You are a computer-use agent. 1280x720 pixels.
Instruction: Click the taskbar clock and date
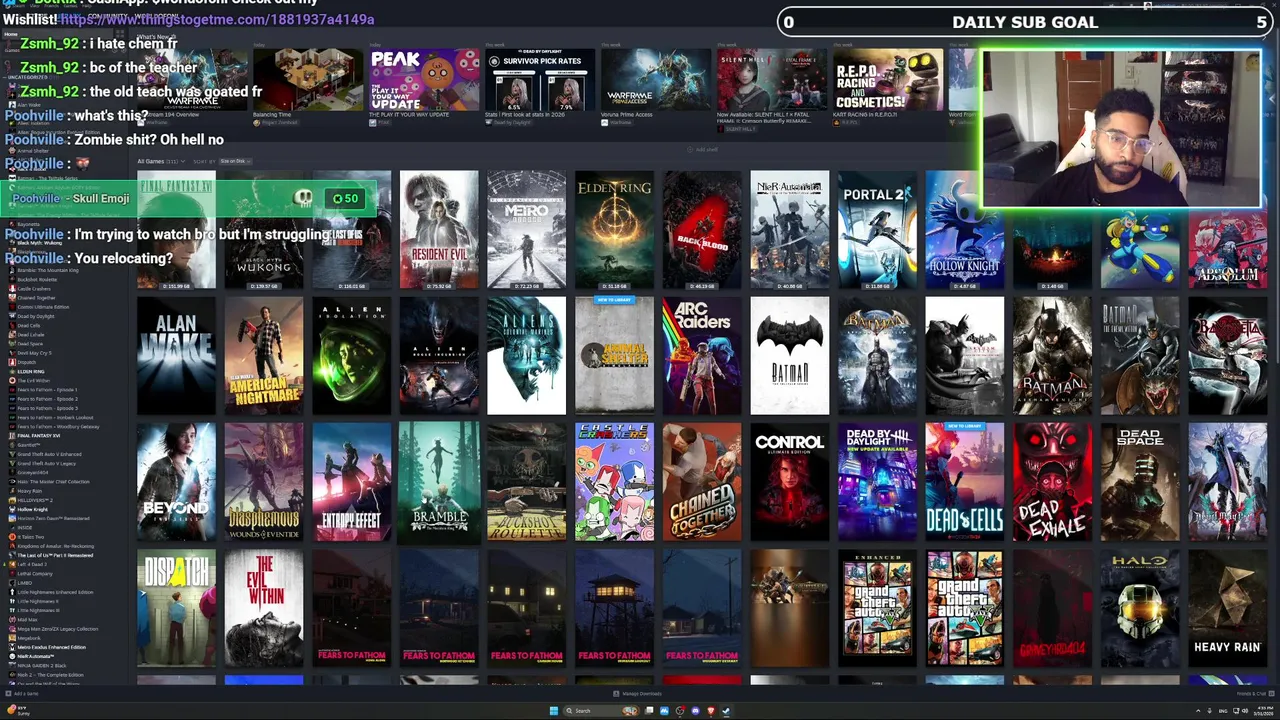(x=1263, y=711)
